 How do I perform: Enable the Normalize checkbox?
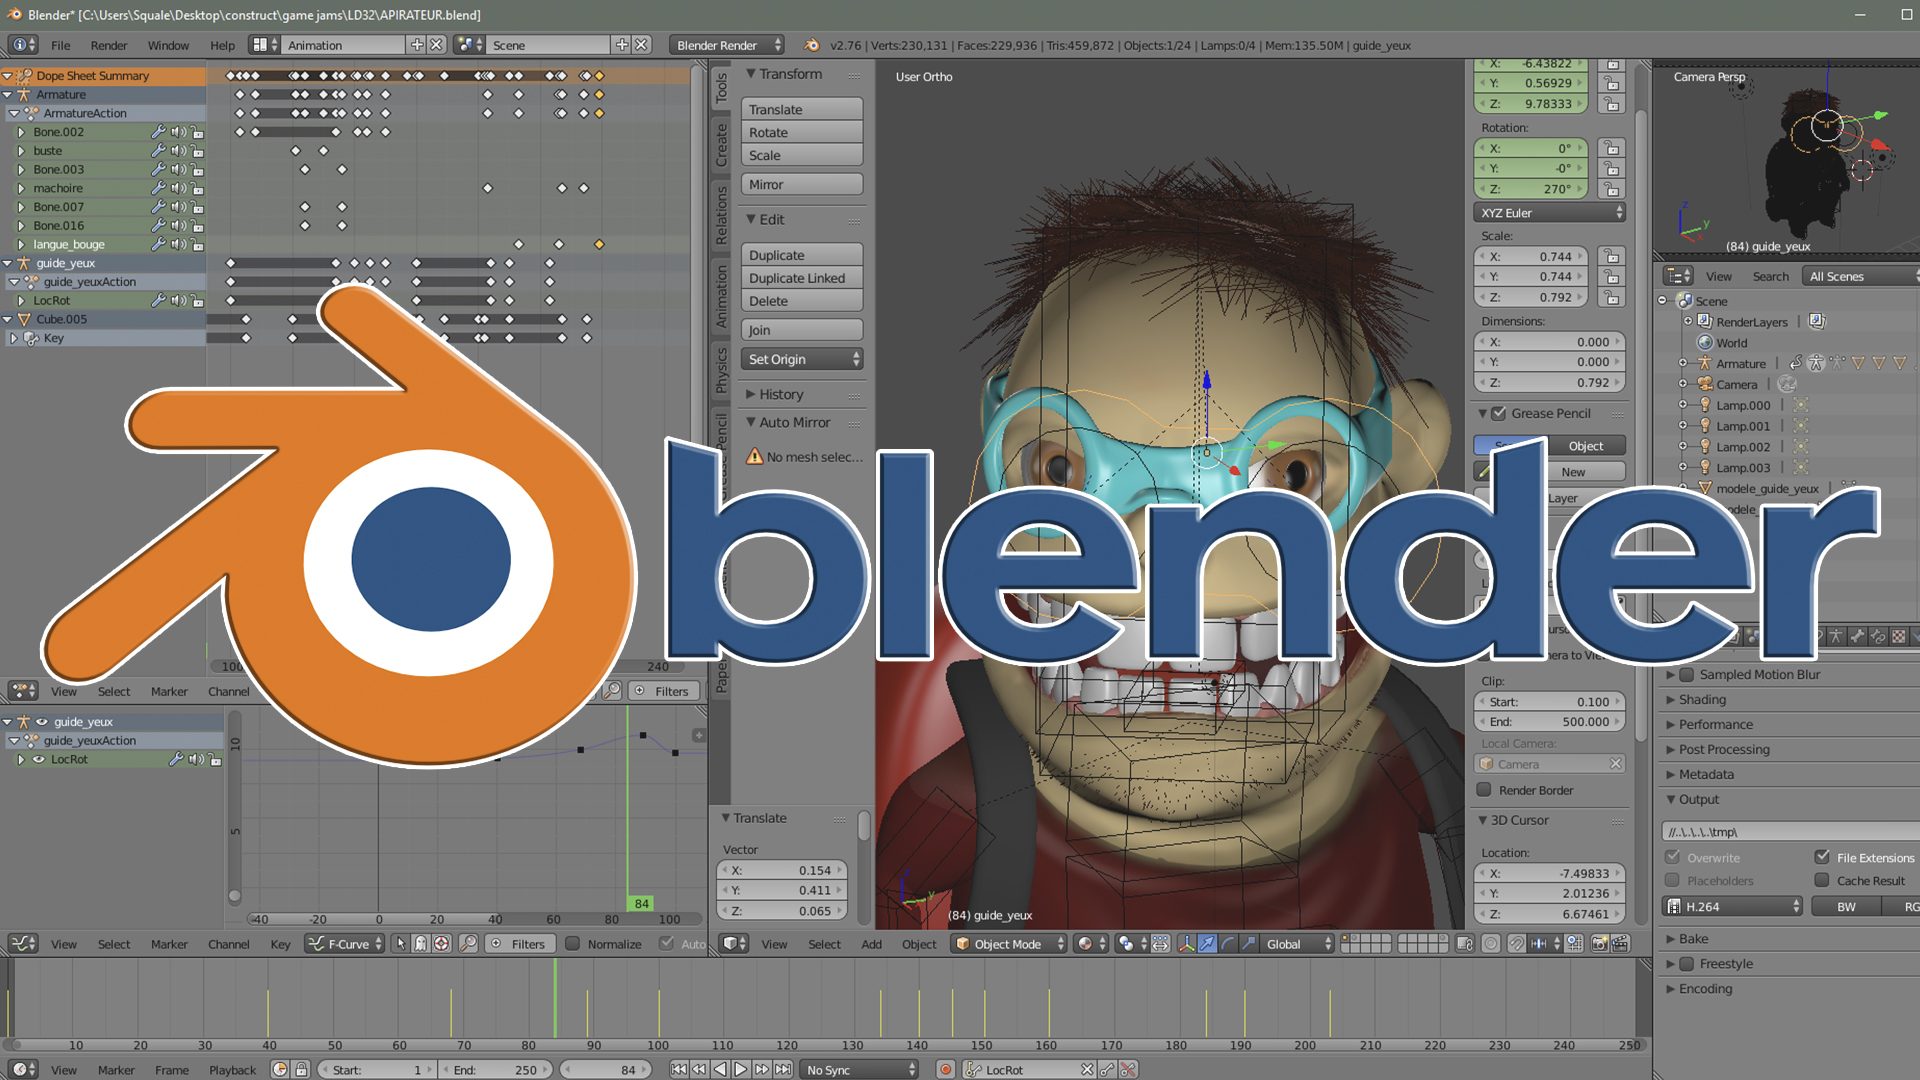(x=573, y=944)
